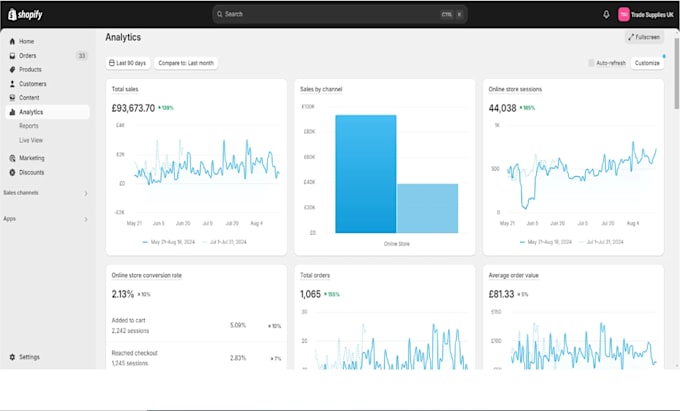The height and width of the screenshot is (411, 680).
Task: Click the 5.09% added to cart rate
Action: tap(238, 325)
